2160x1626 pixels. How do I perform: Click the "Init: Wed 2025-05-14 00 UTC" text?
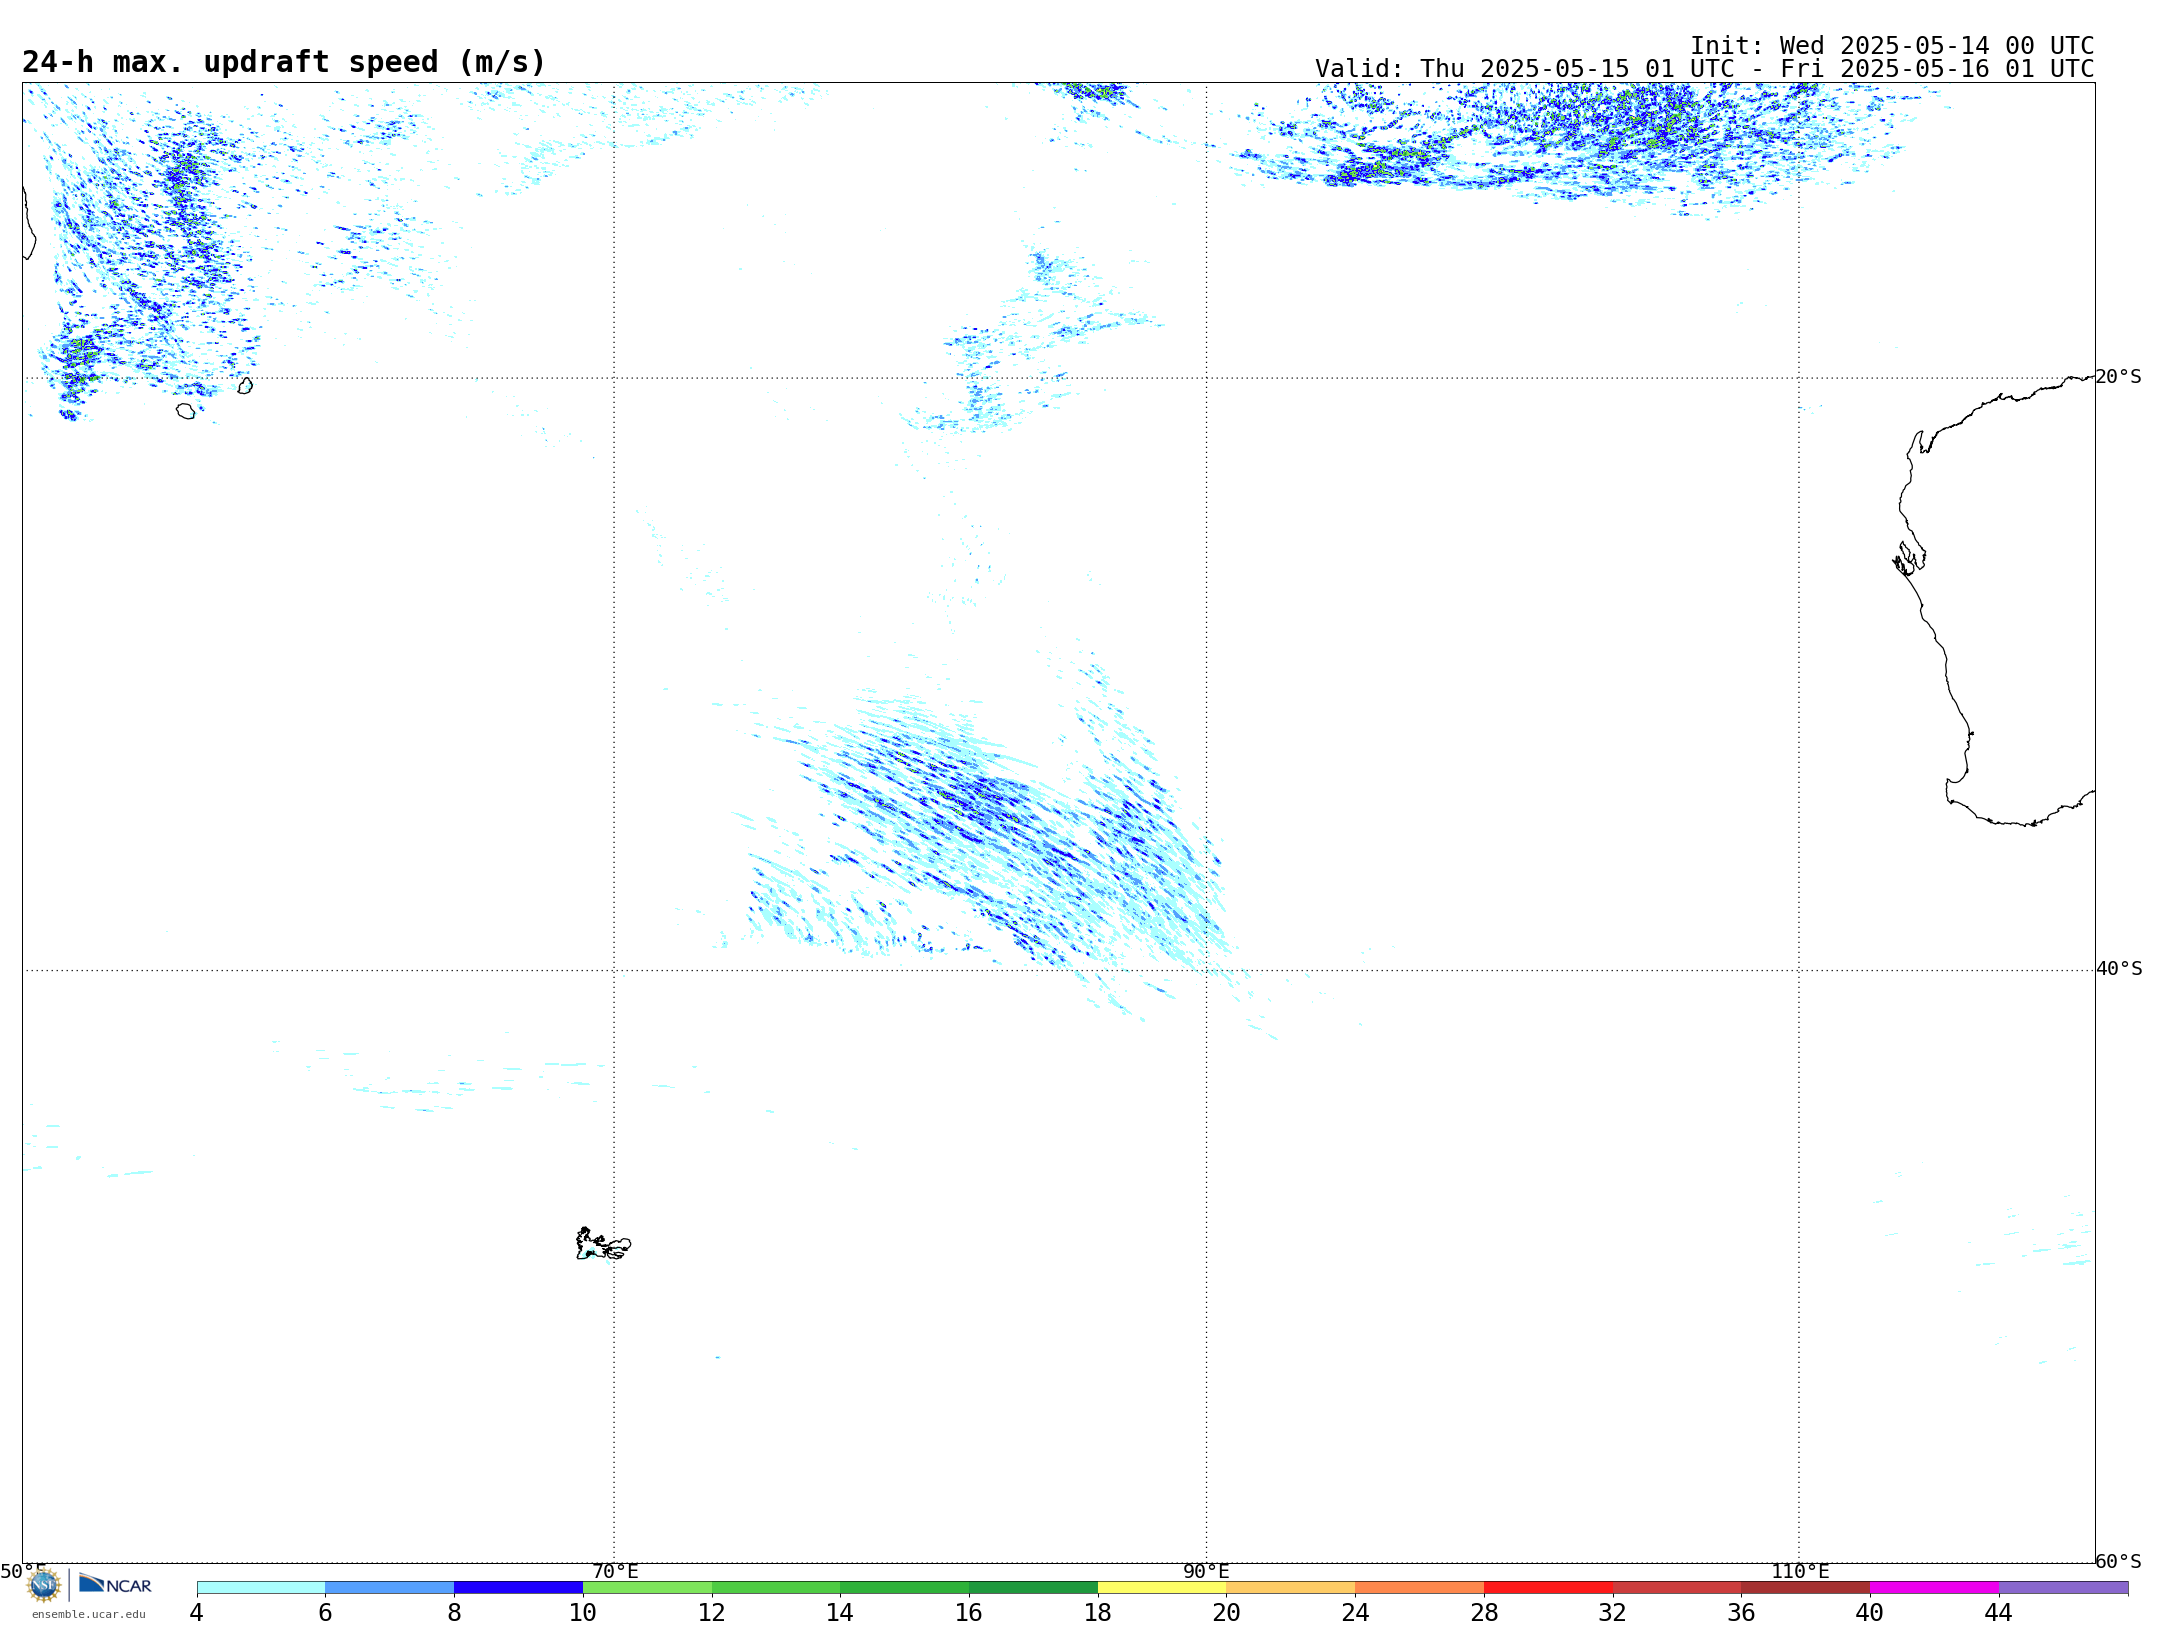1892,46
